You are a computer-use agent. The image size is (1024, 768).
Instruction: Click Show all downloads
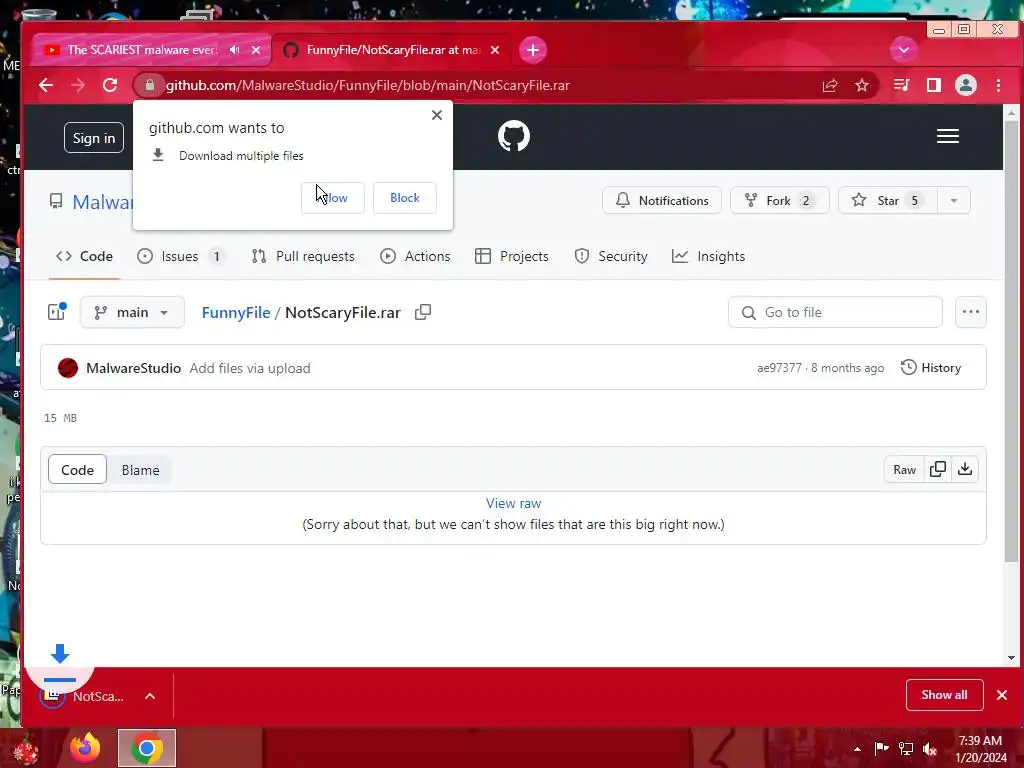point(944,695)
